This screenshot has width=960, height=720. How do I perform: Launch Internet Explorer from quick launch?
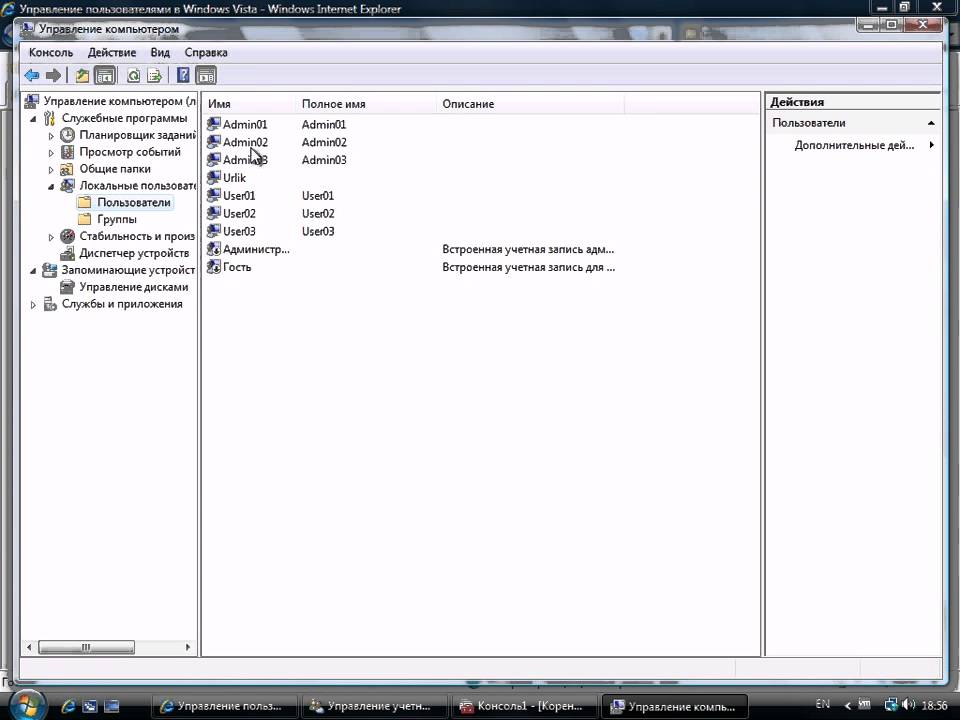[69, 706]
